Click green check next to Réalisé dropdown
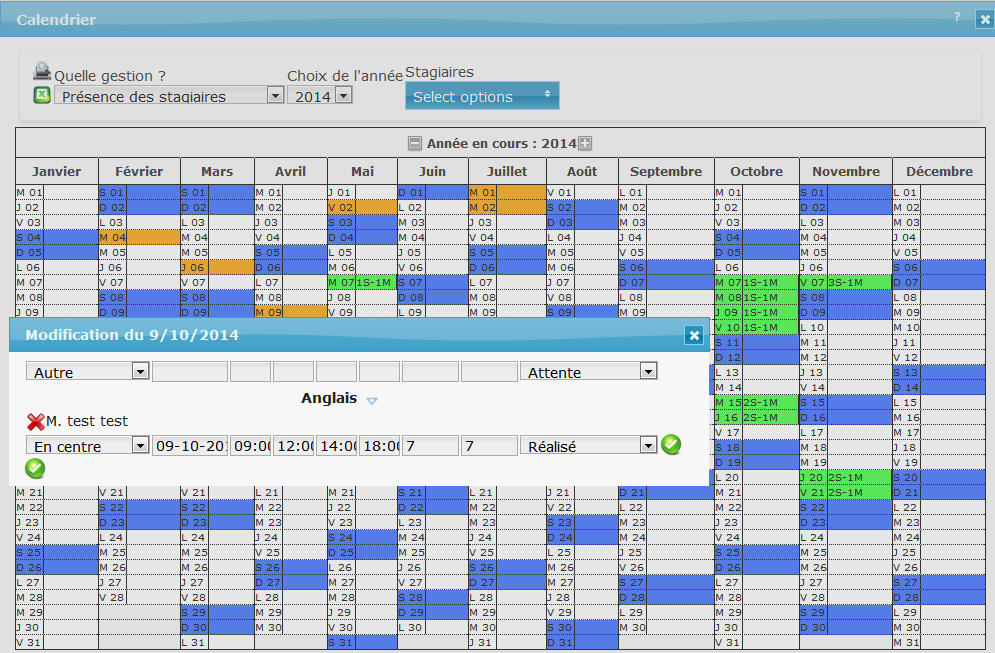The width and height of the screenshot is (995, 653). click(x=671, y=444)
